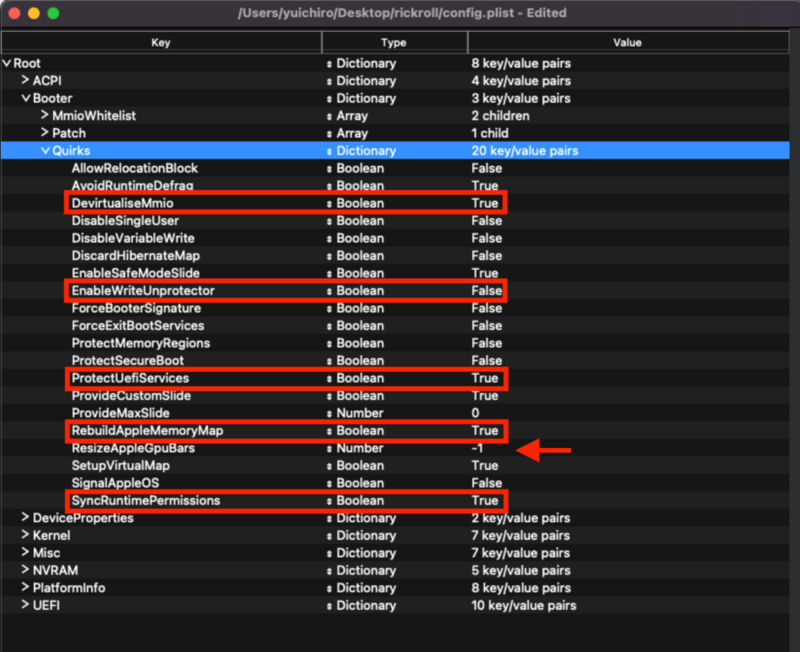
Task: Expand the DeviceProperties dictionary
Action: 25,517
